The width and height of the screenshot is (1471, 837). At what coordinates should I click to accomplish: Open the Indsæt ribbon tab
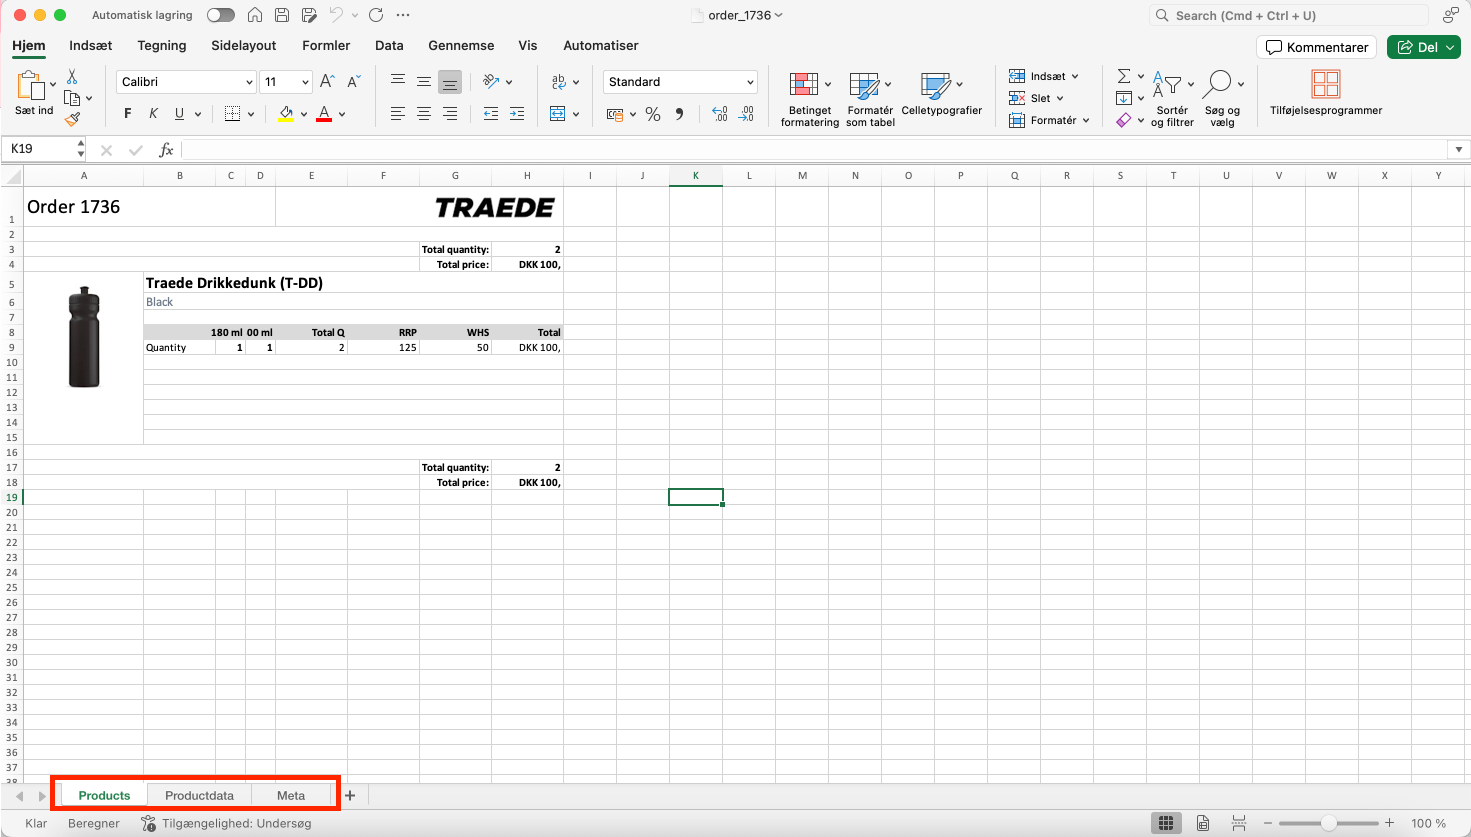[90, 45]
